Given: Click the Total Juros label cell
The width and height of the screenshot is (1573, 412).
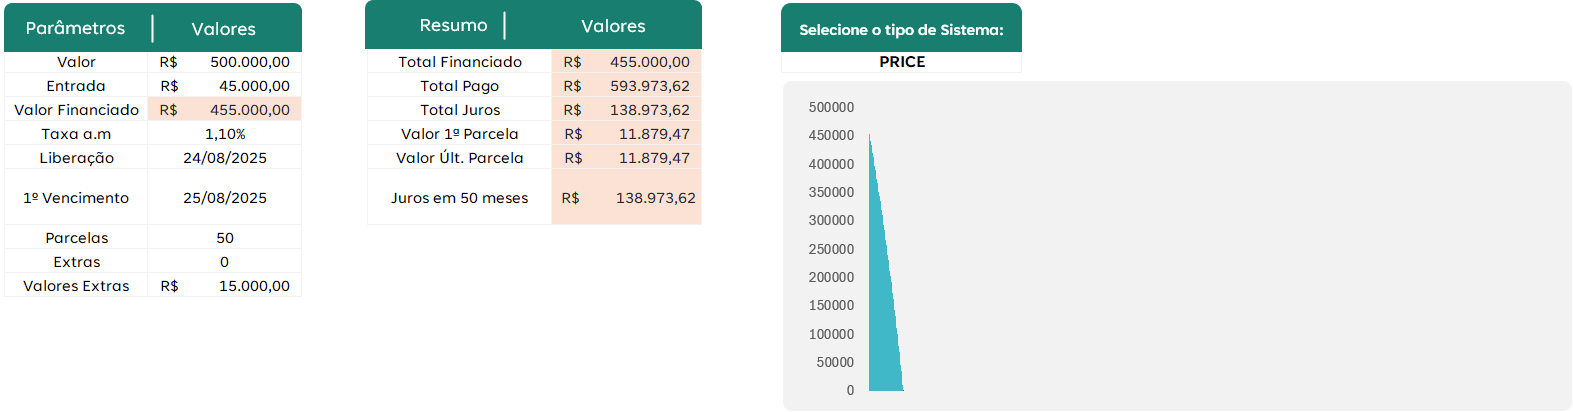Looking at the screenshot, I should click(460, 110).
